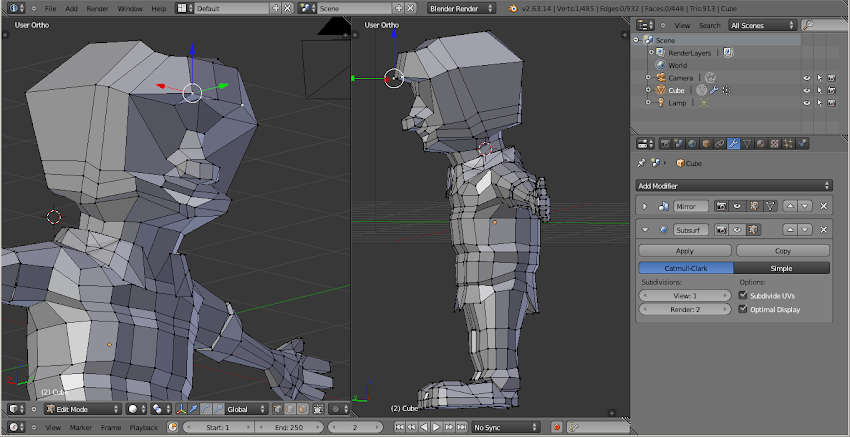Toggle Mirror modifier cage vertices icon
This screenshot has width=850, height=437.
tap(769, 206)
